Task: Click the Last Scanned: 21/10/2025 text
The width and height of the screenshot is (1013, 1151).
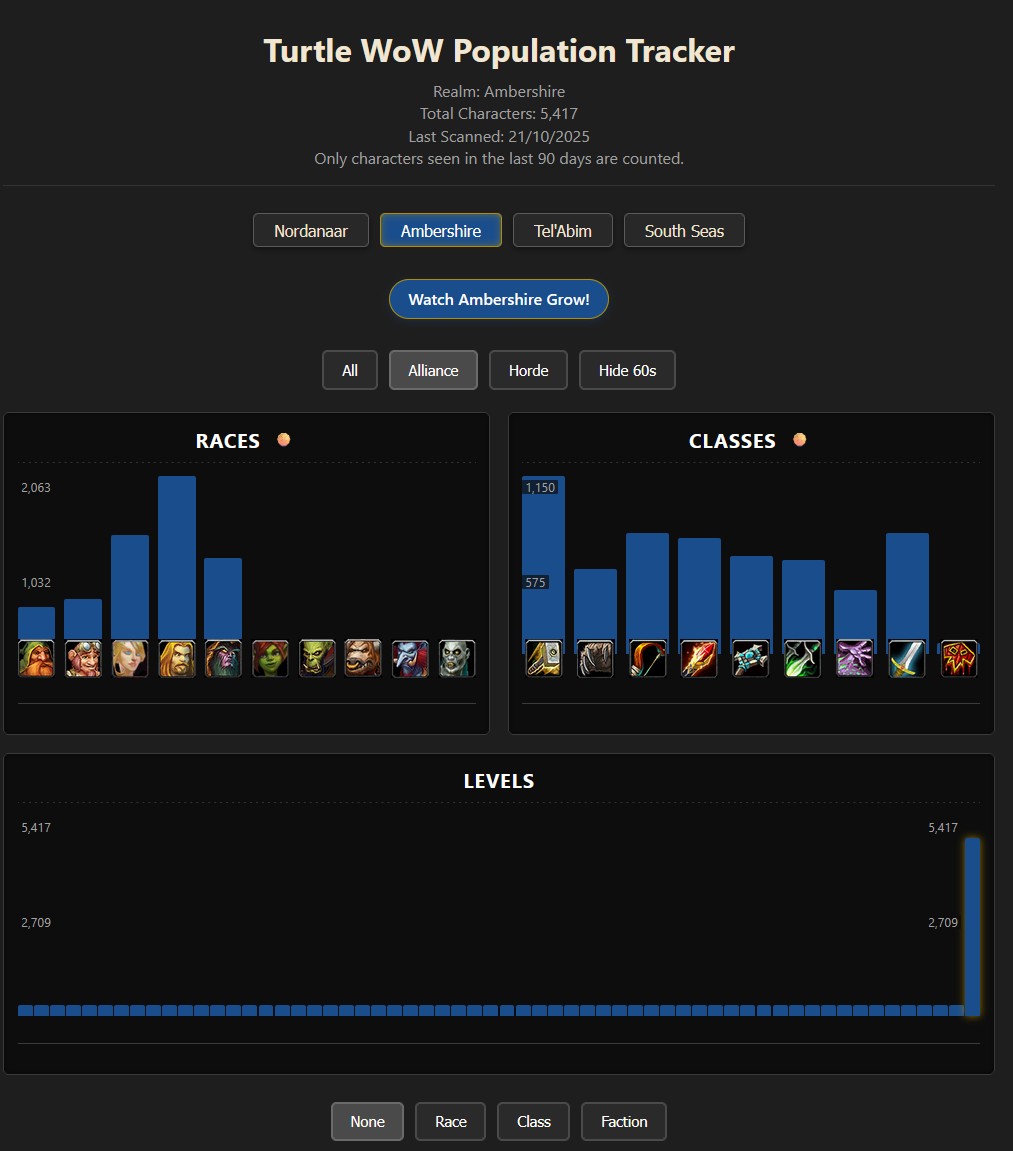Action: click(498, 137)
